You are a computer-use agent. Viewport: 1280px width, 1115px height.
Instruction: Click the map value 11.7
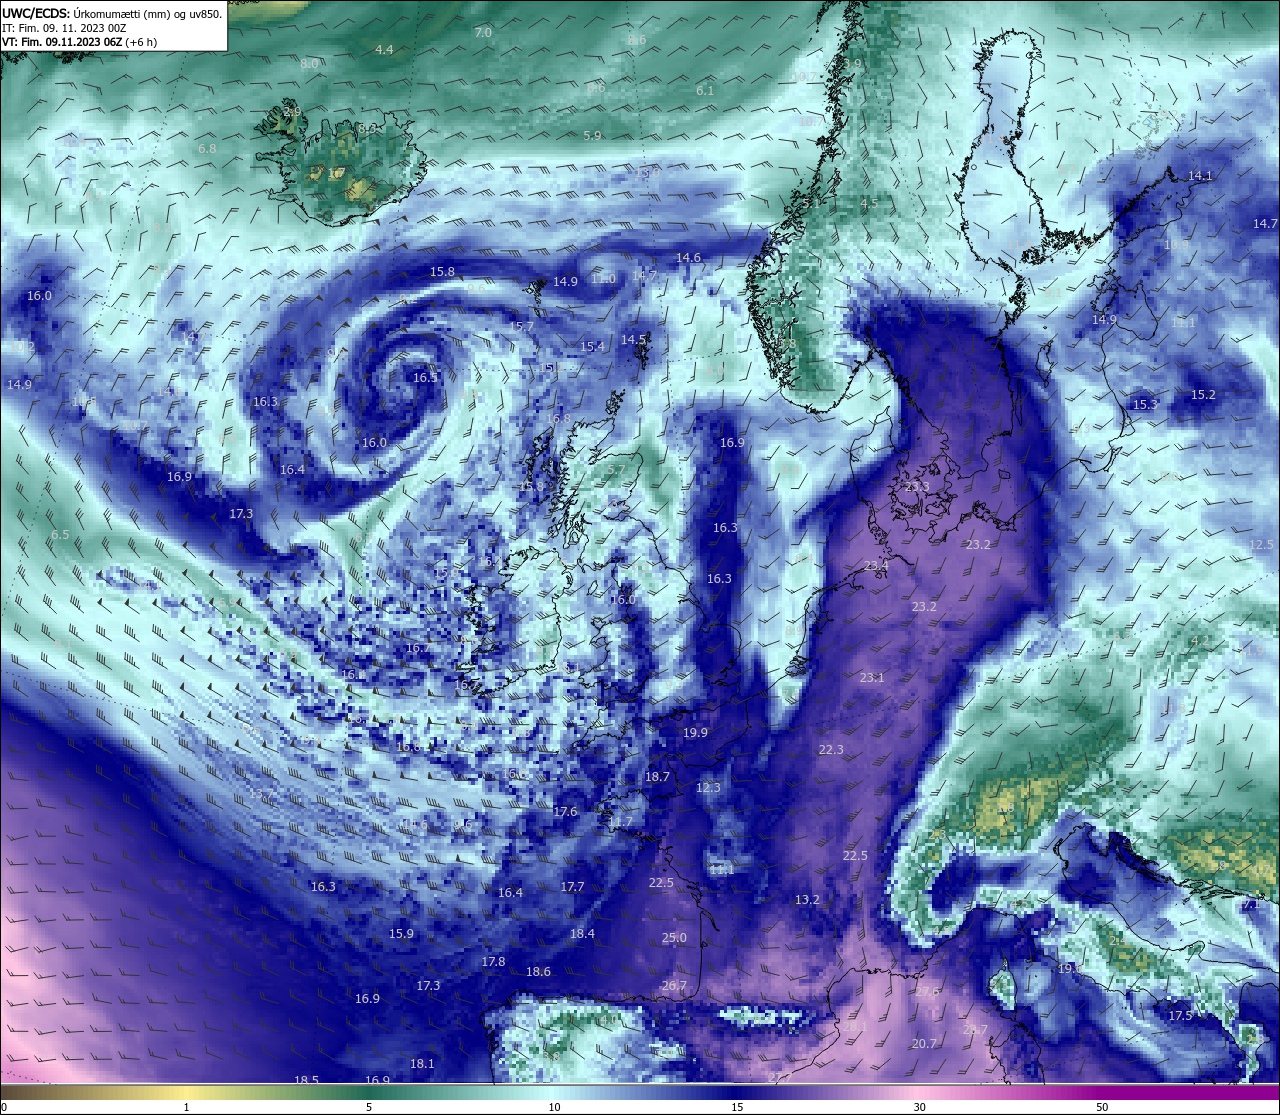pos(620,821)
